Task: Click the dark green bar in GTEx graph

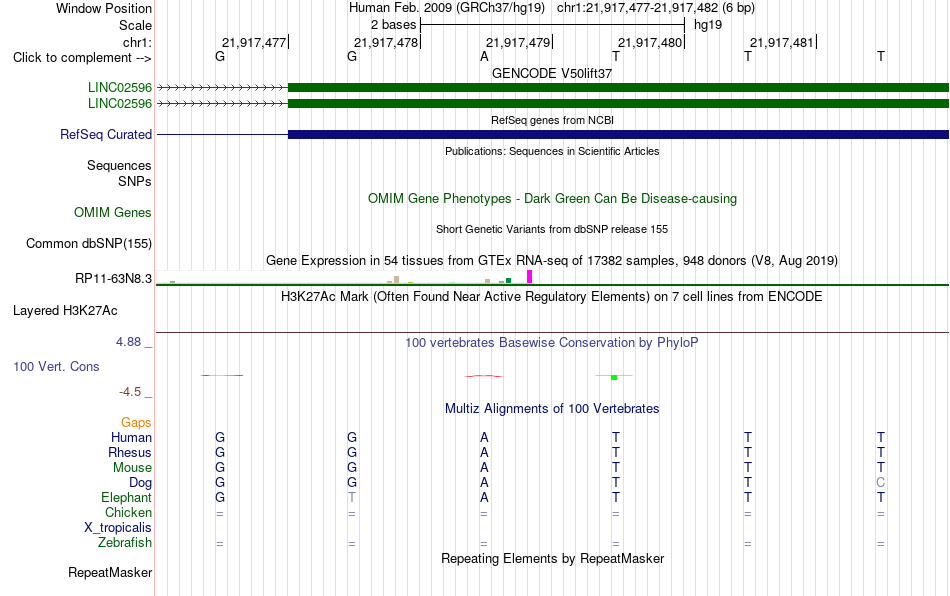Action: click(x=508, y=280)
